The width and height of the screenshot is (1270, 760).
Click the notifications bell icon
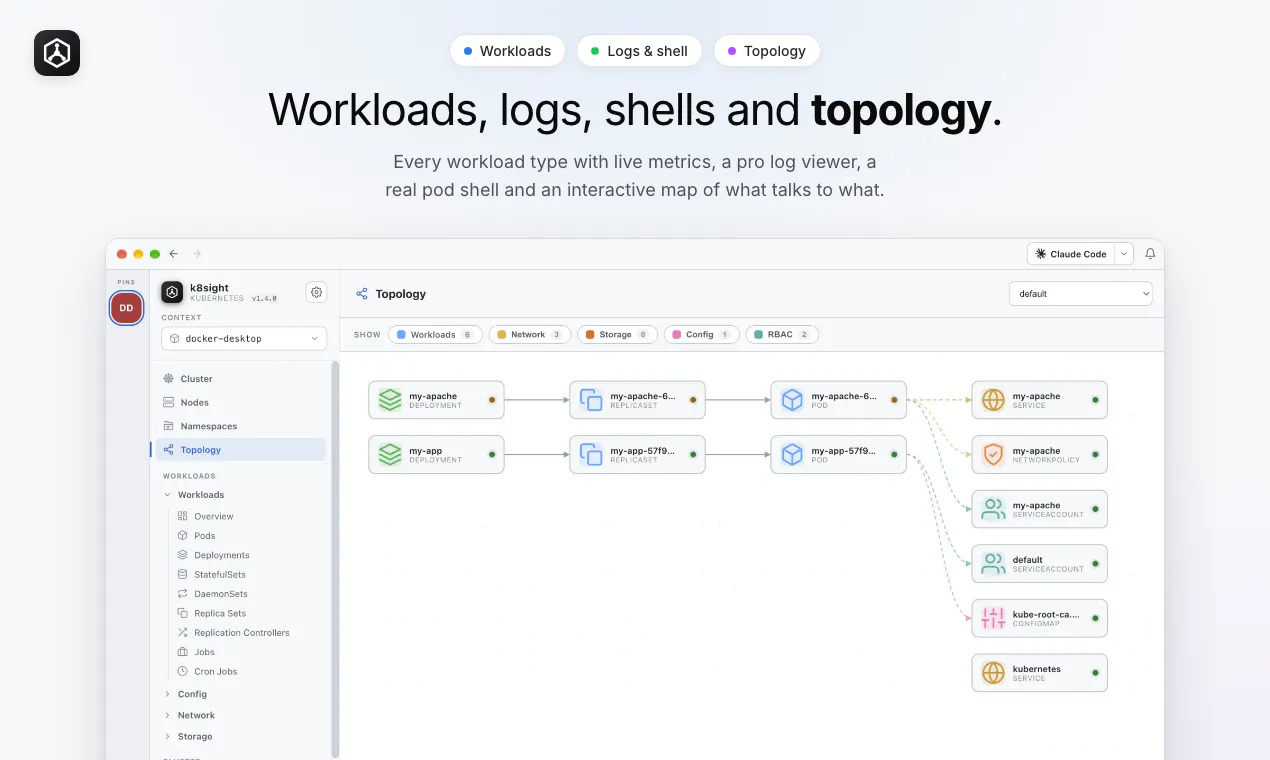[1150, 254]
